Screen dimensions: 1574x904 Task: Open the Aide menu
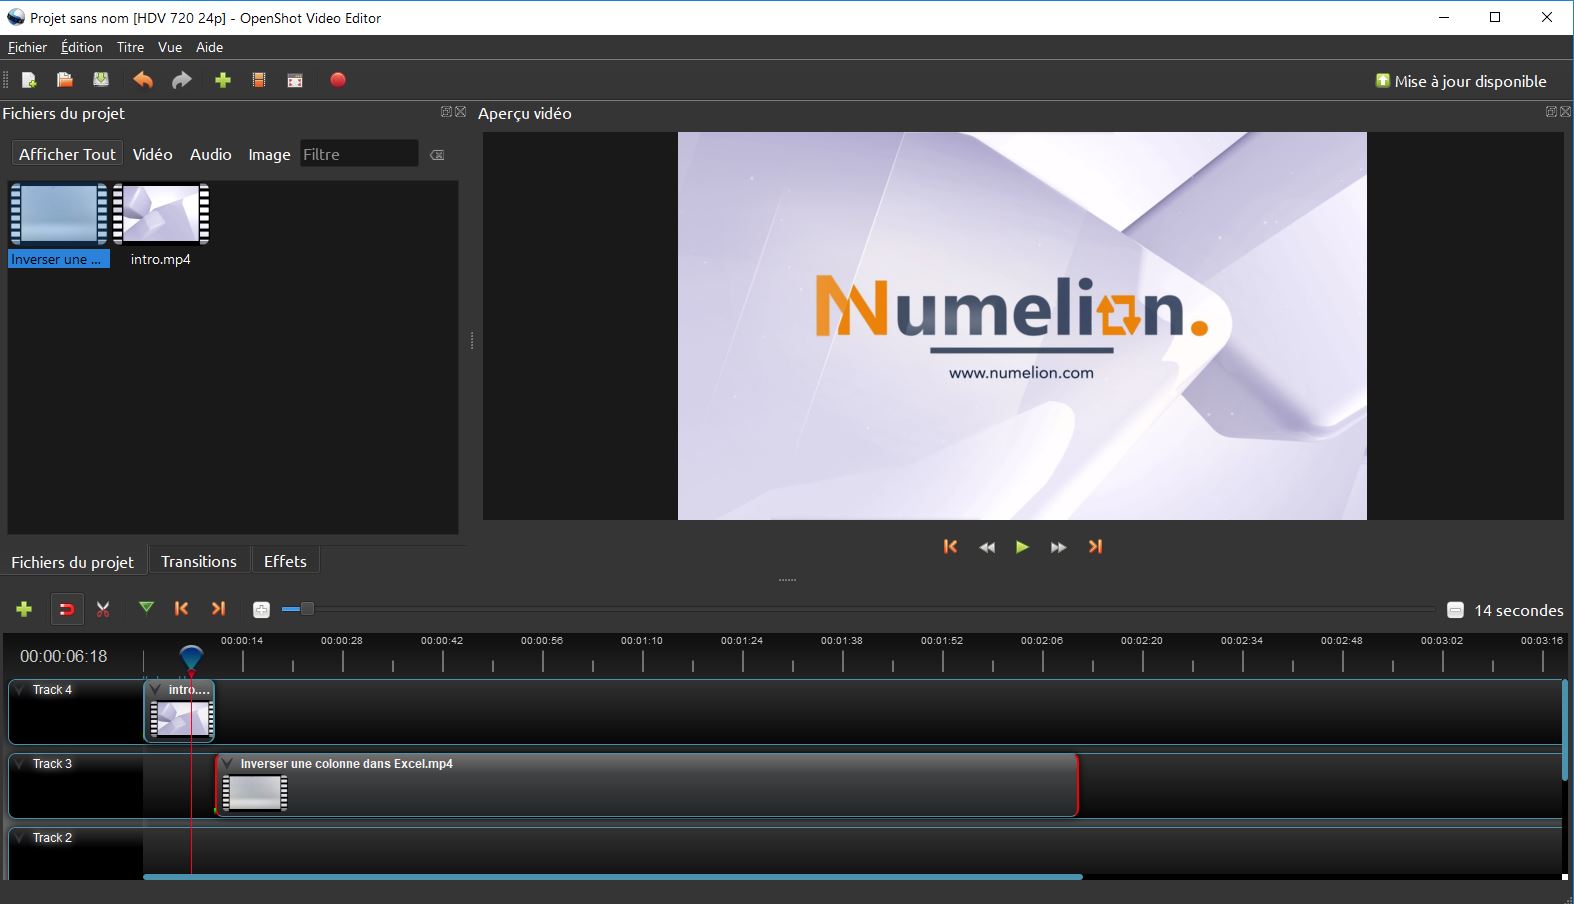click(x=209, y=47)
